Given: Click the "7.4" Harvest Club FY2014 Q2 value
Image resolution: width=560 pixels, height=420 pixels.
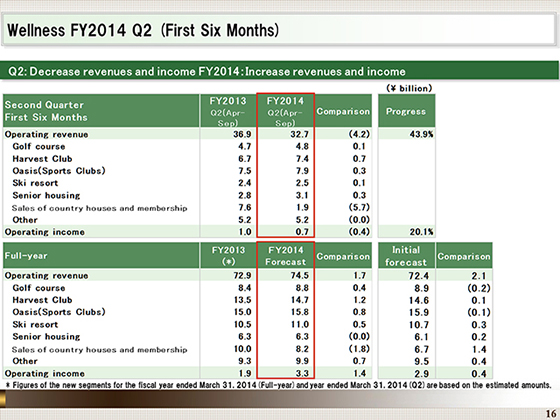Looking at the screenshot, I should coord(302,159).
